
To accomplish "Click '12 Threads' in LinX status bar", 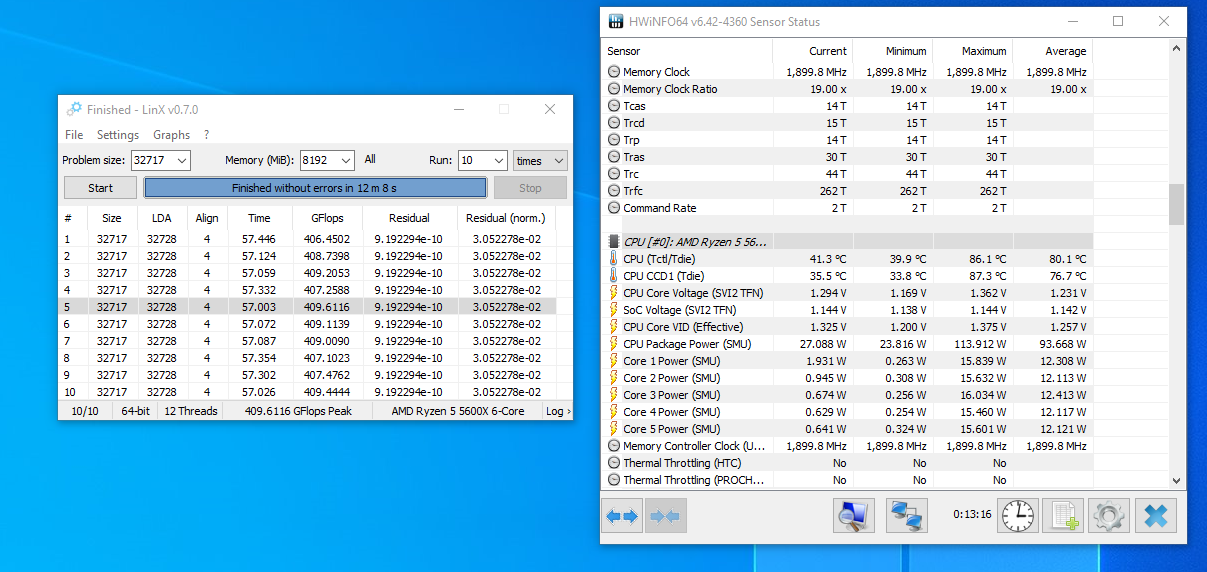I will (191, 411).
